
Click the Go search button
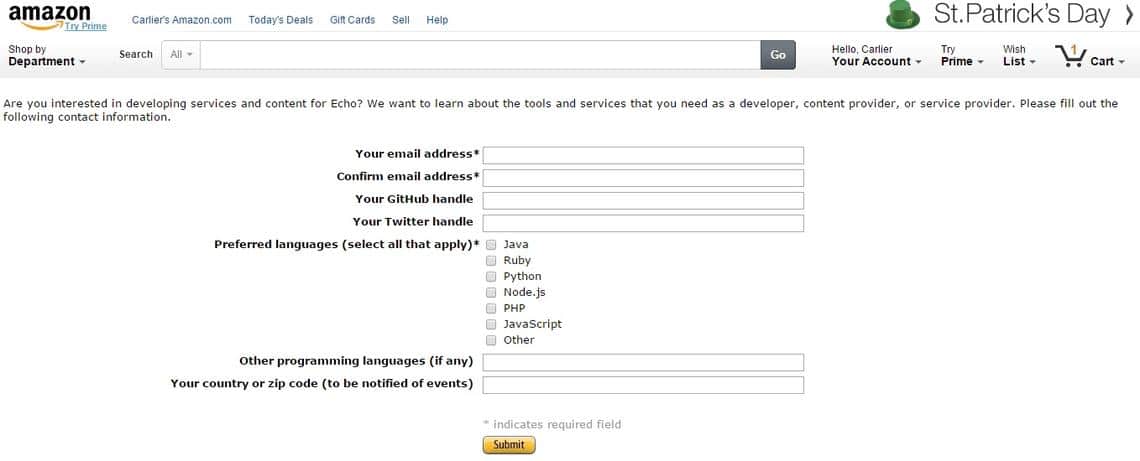[x=778, y=55]
